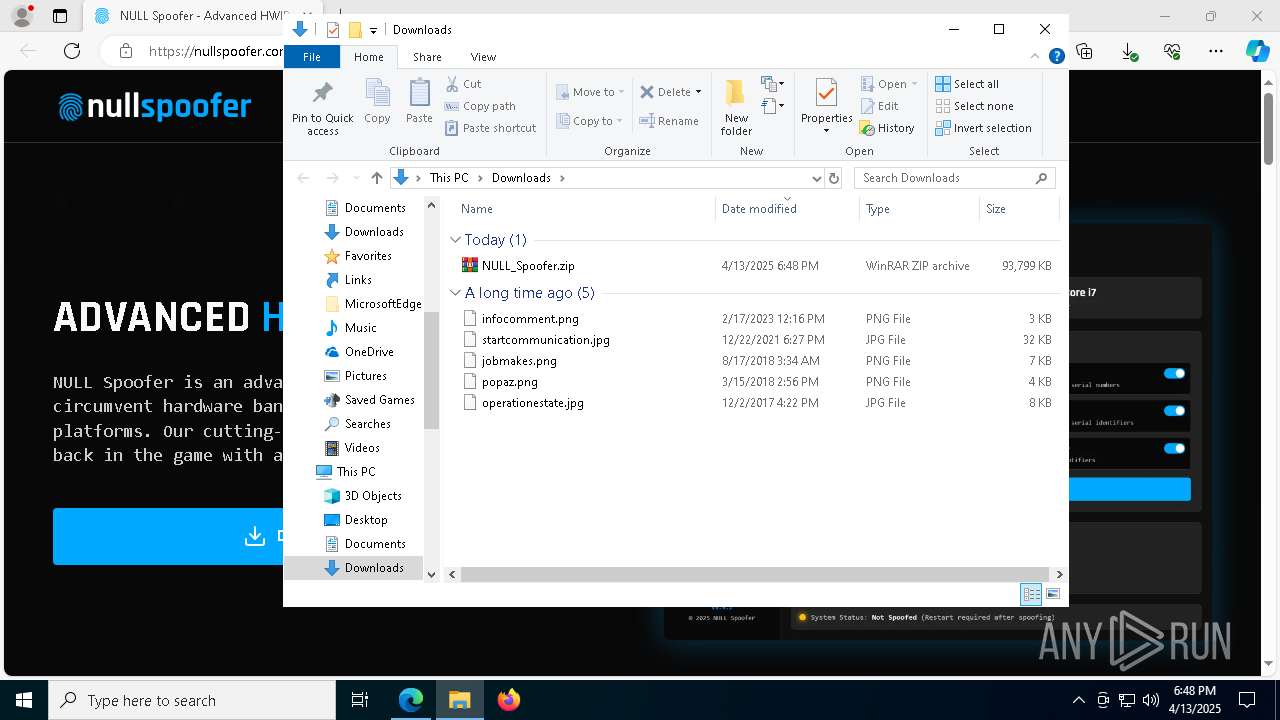Sort by Date modified column
Image resolution: width=1280 pixels, height=720 pixels.
[x=786, y=209]
